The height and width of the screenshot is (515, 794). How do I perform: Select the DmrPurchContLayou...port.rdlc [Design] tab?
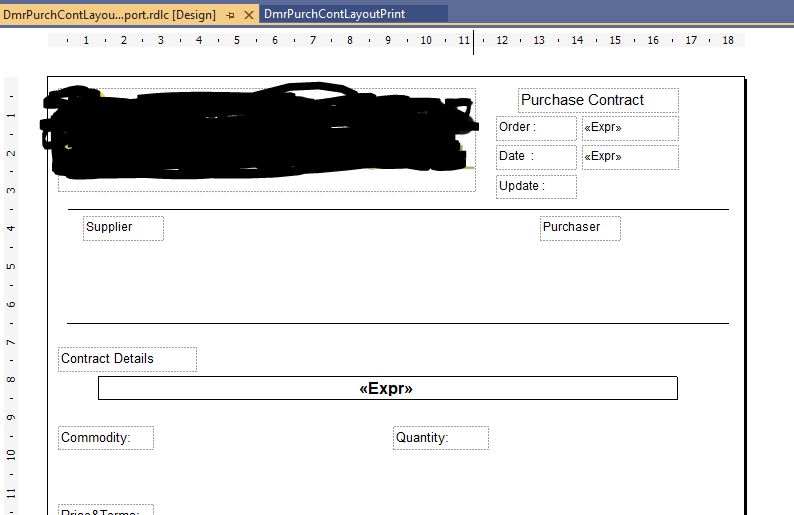point(109,15)
